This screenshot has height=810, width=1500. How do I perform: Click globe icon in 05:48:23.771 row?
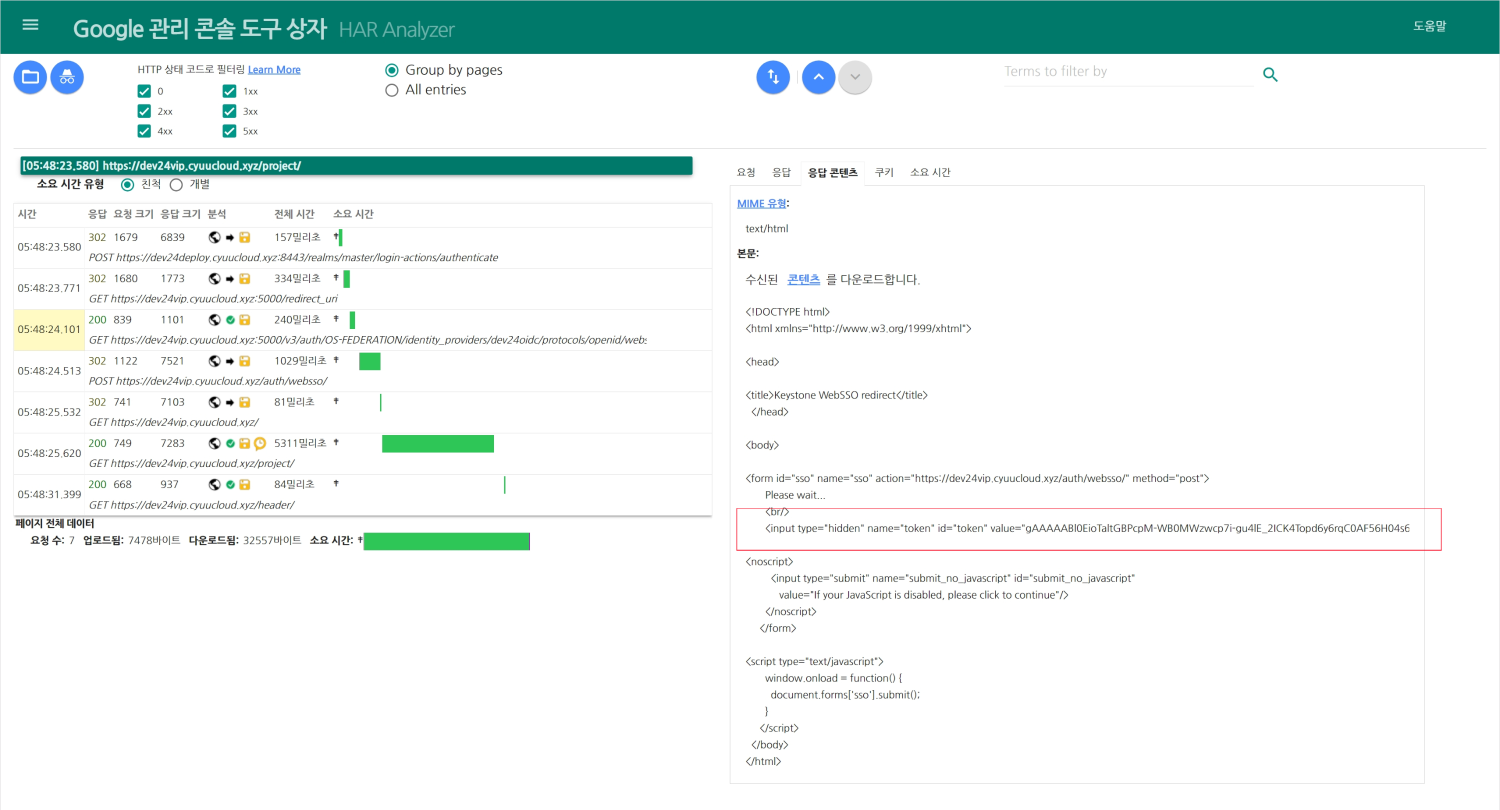[x=214, y=279]
